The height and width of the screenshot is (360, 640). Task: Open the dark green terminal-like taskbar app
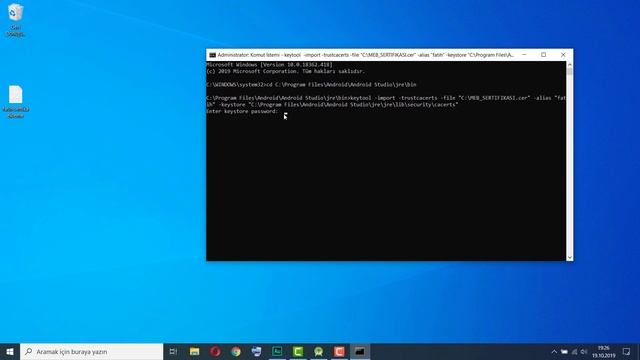tap(277, 351)
